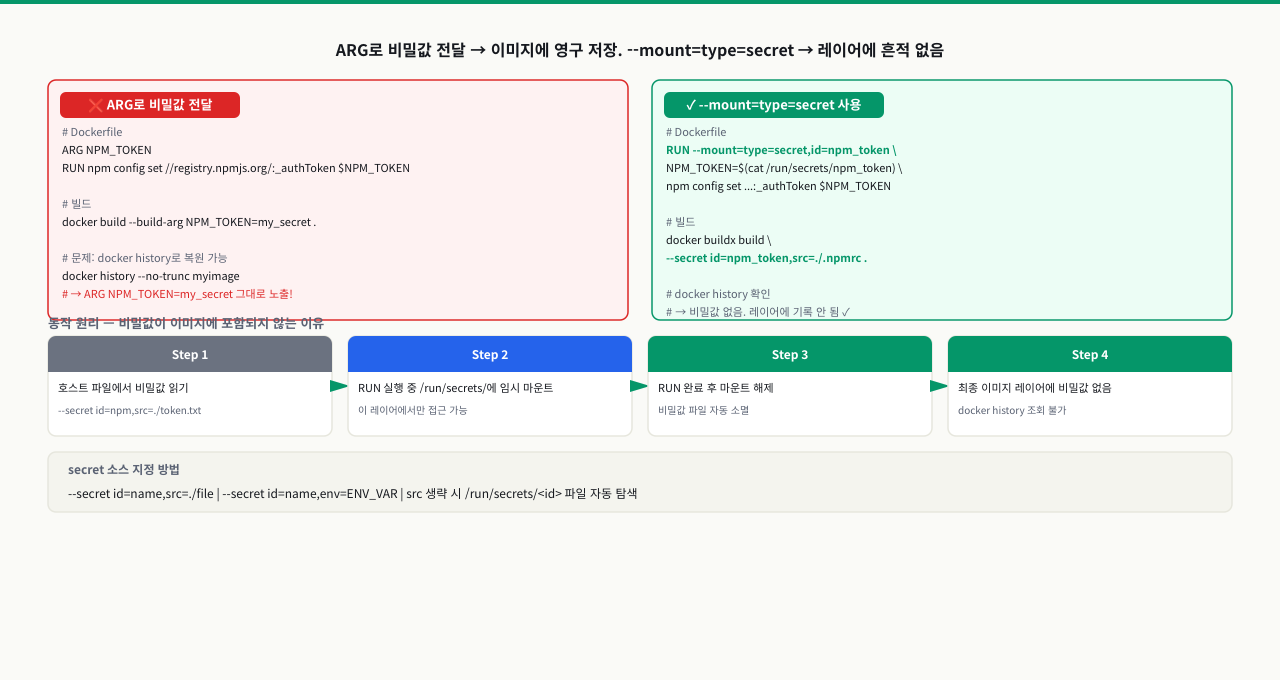Click the 'ARG NPM_TOKEN' line
The width and height of the screenshot is (1280, 680).
(x=107, y=150)
